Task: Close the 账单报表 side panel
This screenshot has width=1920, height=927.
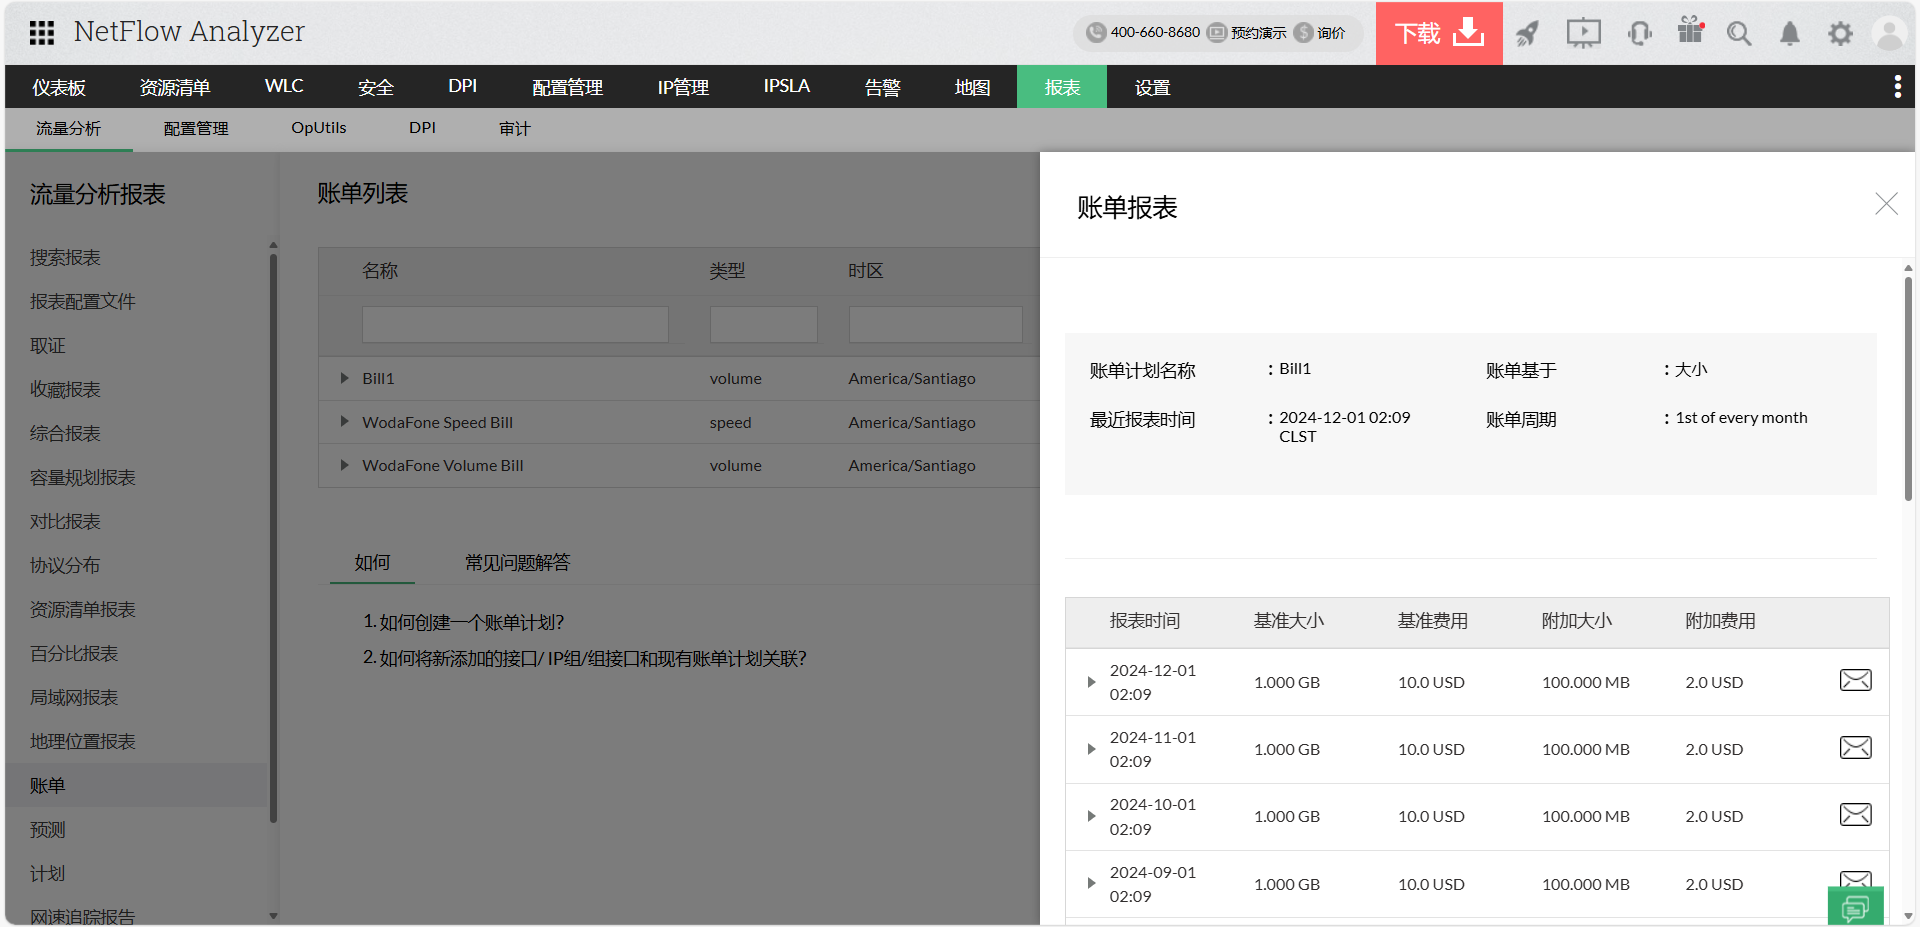Action: click(1886, 204)
